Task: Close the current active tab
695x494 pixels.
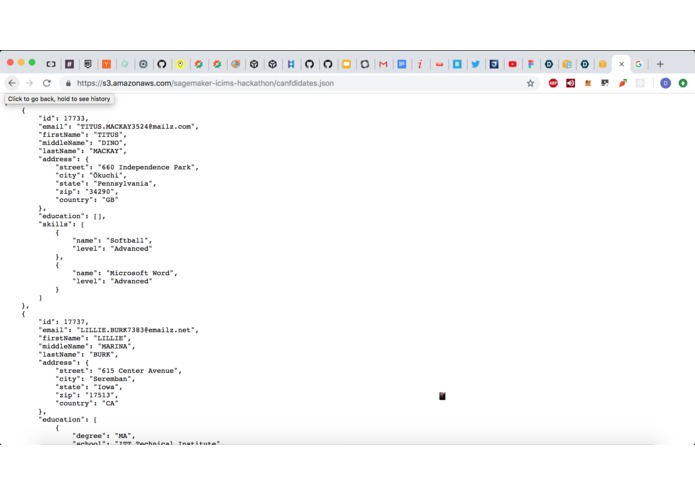Action: point(621,64)
